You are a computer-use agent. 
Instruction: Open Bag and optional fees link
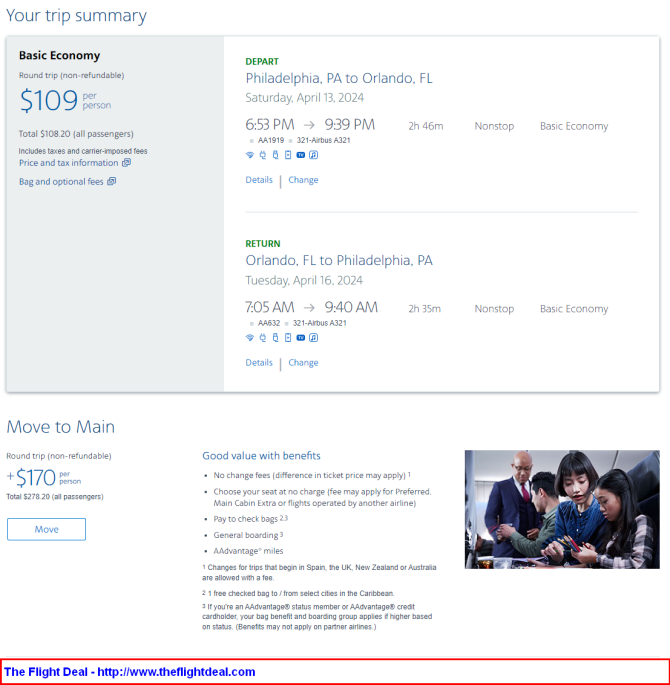point(61,182)
